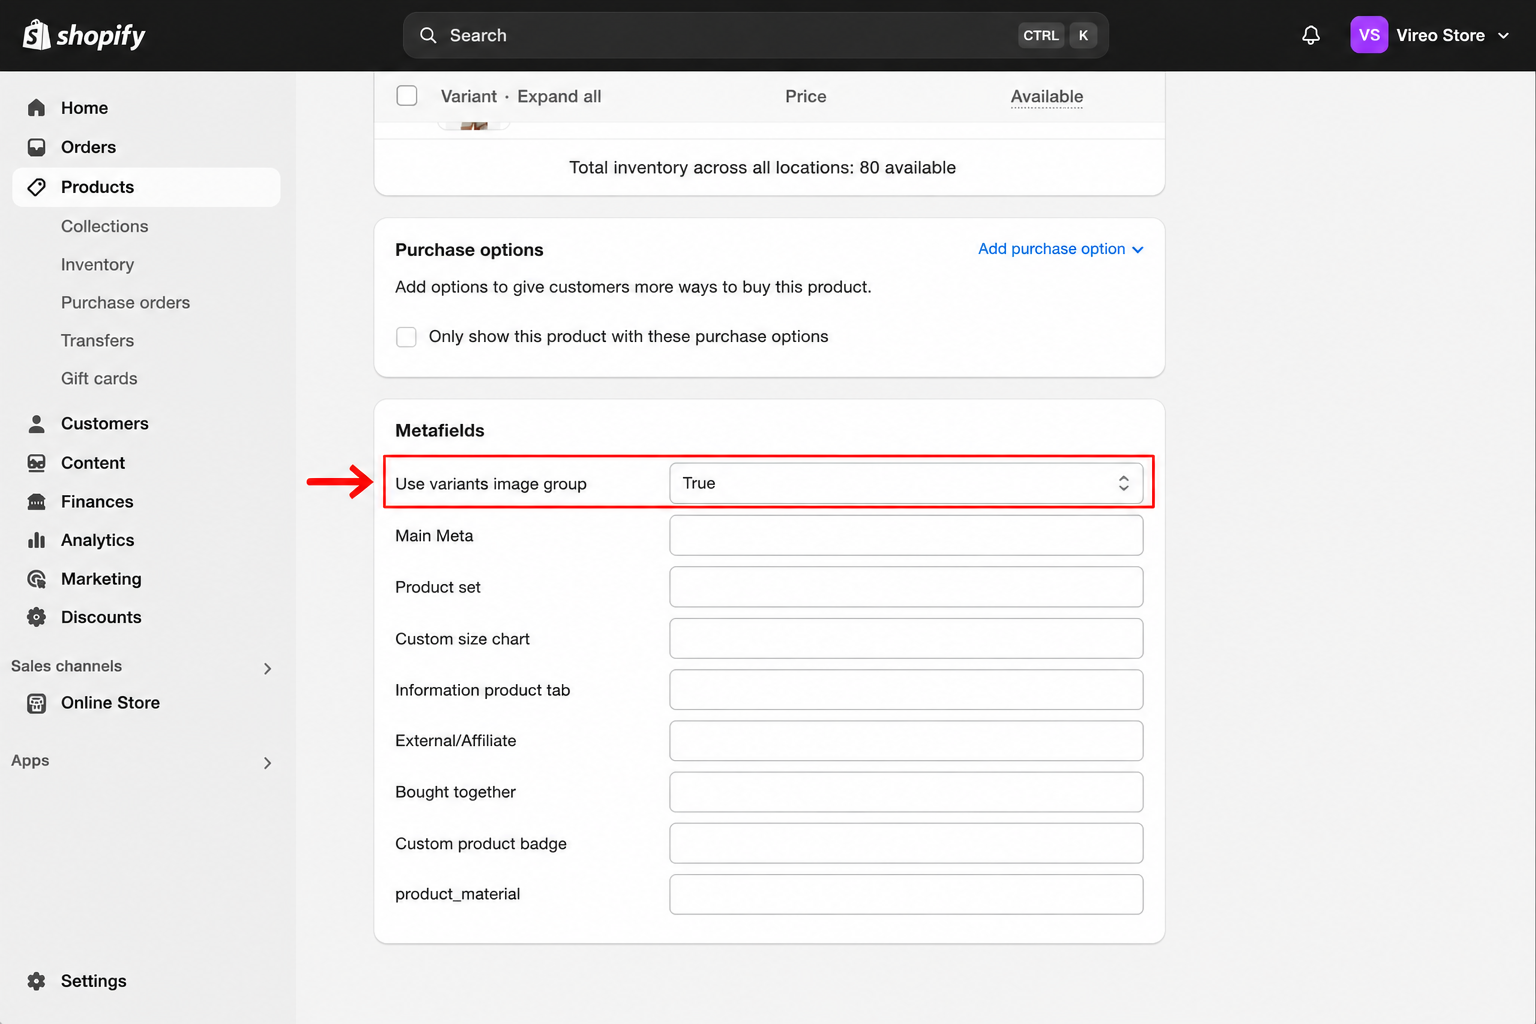Click the product_material input field
Image resolution: width=1536 pixels, height=1024 pixels.
(906, 894)
